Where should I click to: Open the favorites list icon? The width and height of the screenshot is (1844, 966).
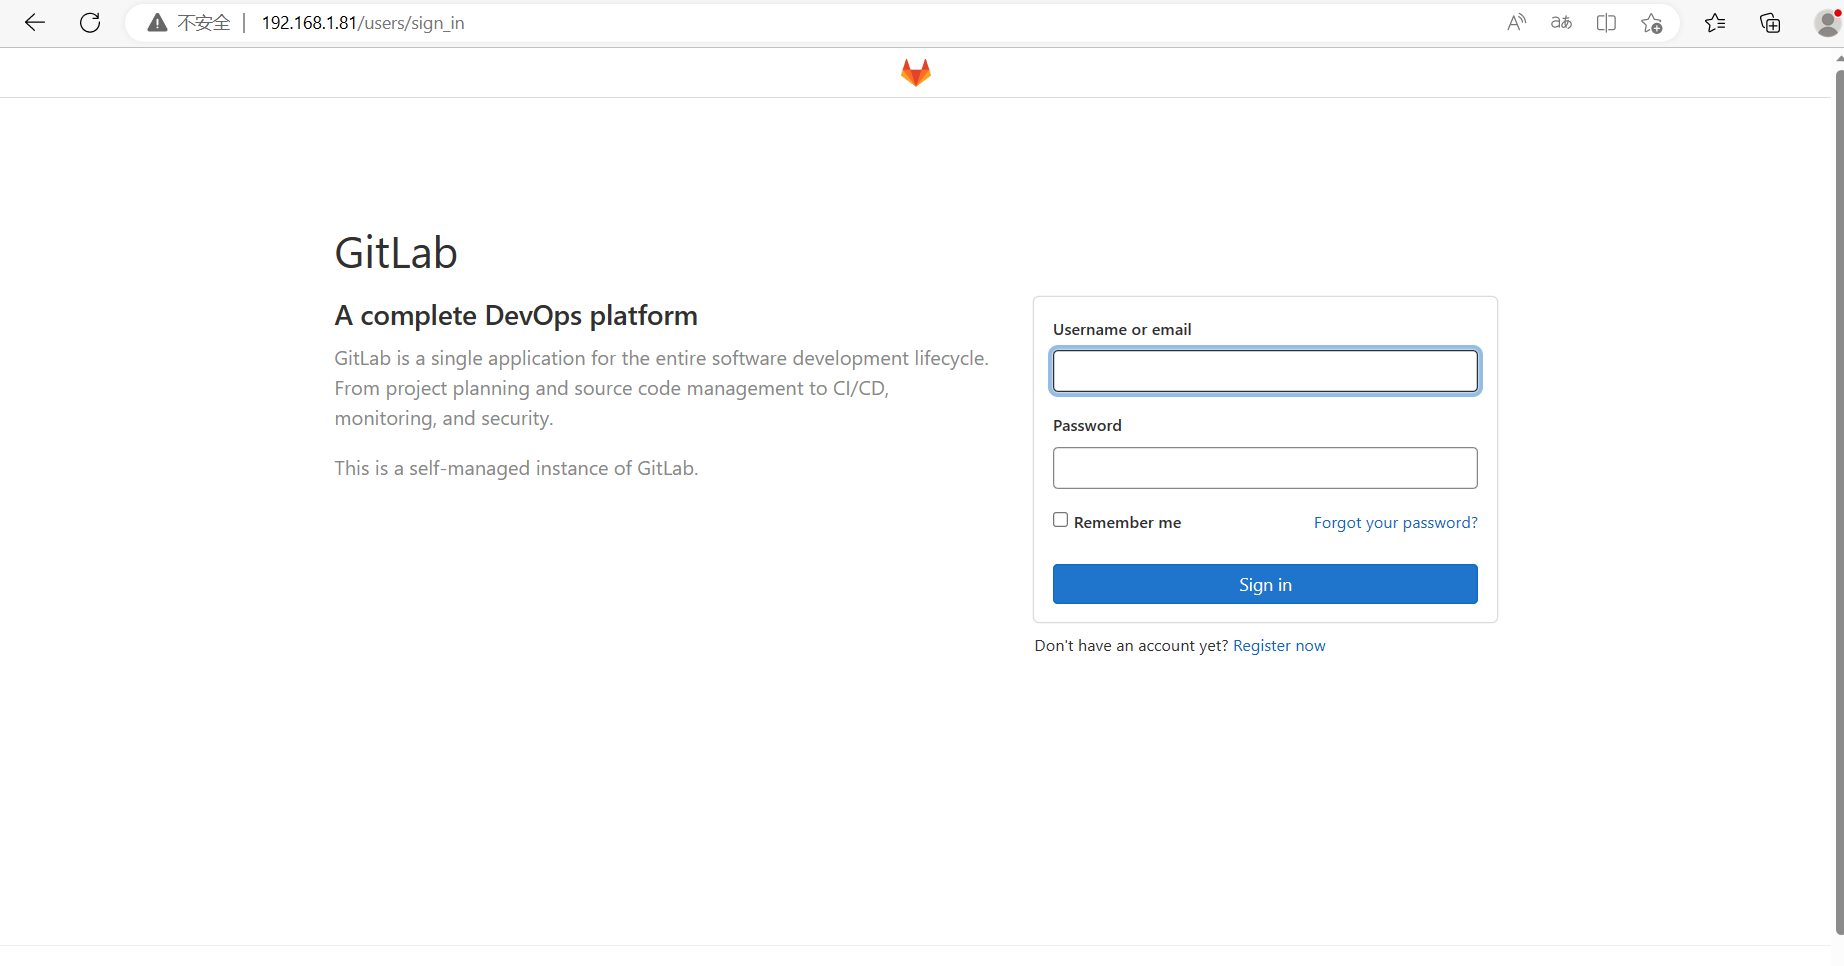click(1715, 23)
